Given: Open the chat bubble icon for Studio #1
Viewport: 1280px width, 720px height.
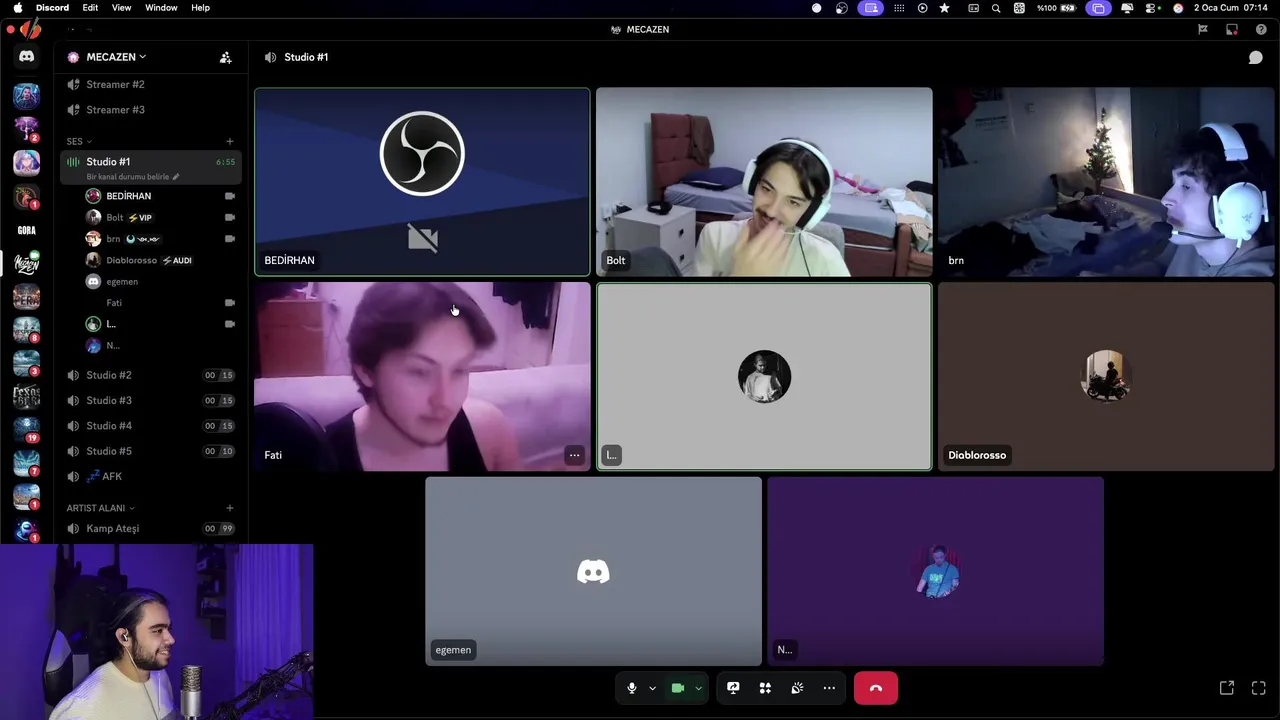Looking at the screenshot, I should [1255, 57].
